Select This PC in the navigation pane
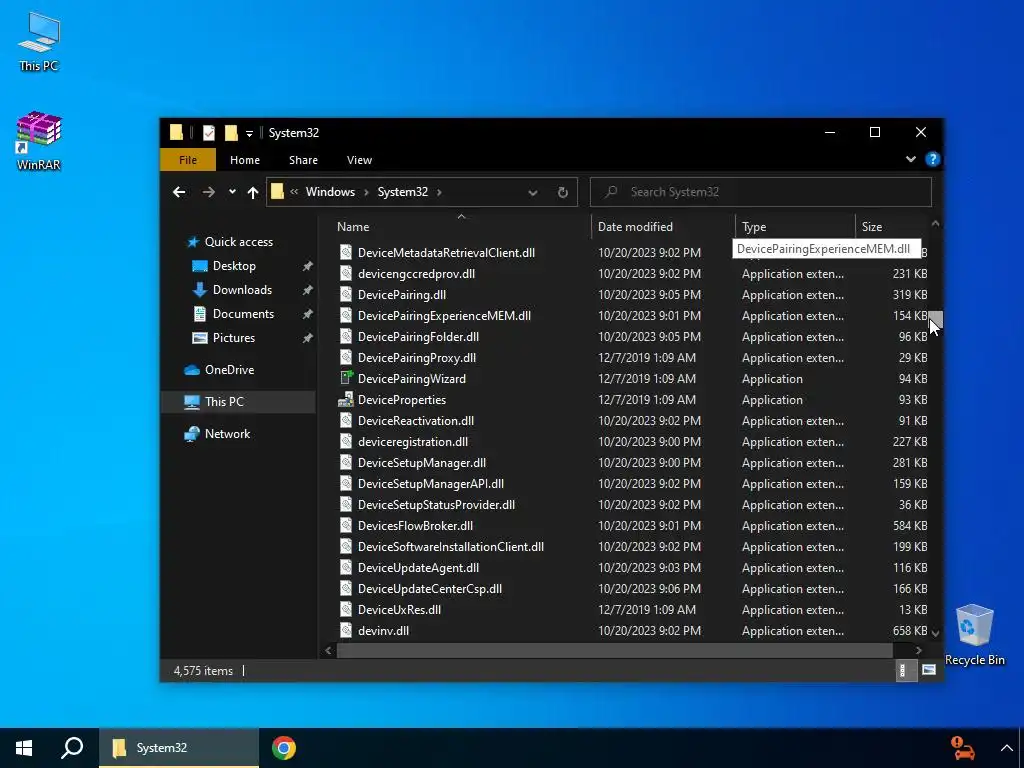This screenshot has width=1024, height=768. [224, 402]
